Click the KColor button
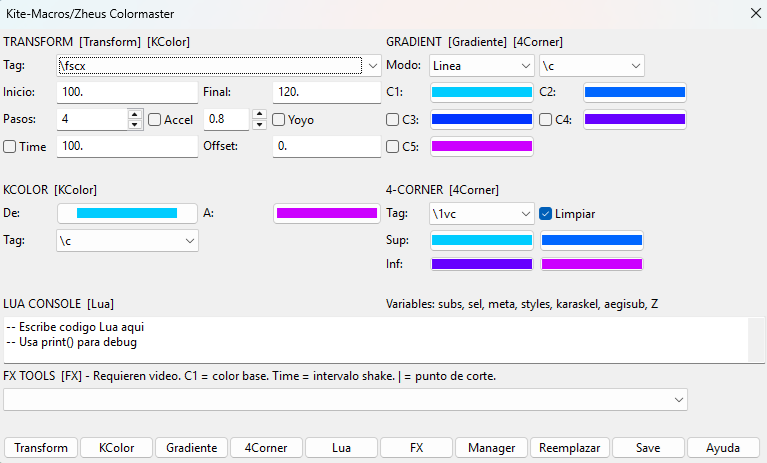Viewport: 767px width, 463px height. (x=116, y=448)
